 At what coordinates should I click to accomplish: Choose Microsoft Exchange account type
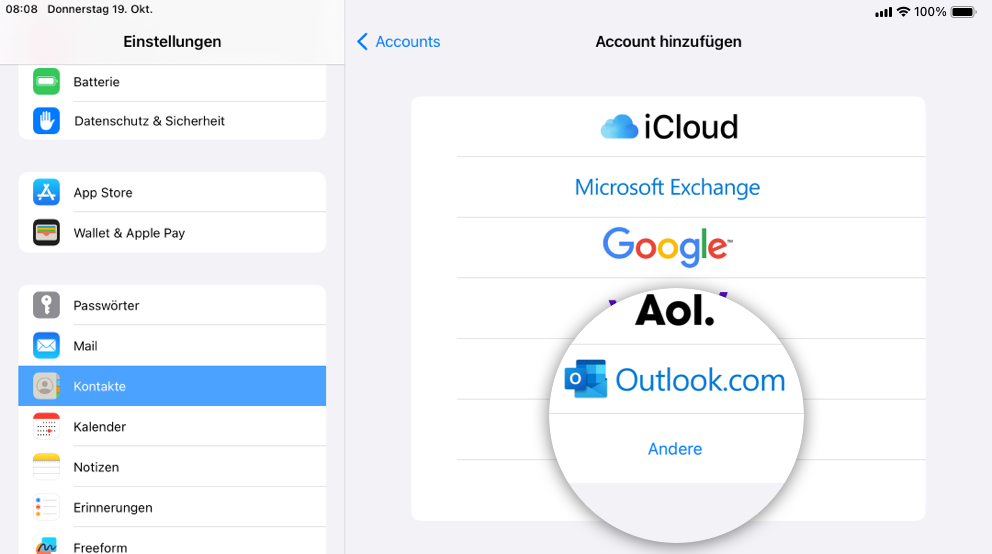pyautogui.click(x=668, y=187)
